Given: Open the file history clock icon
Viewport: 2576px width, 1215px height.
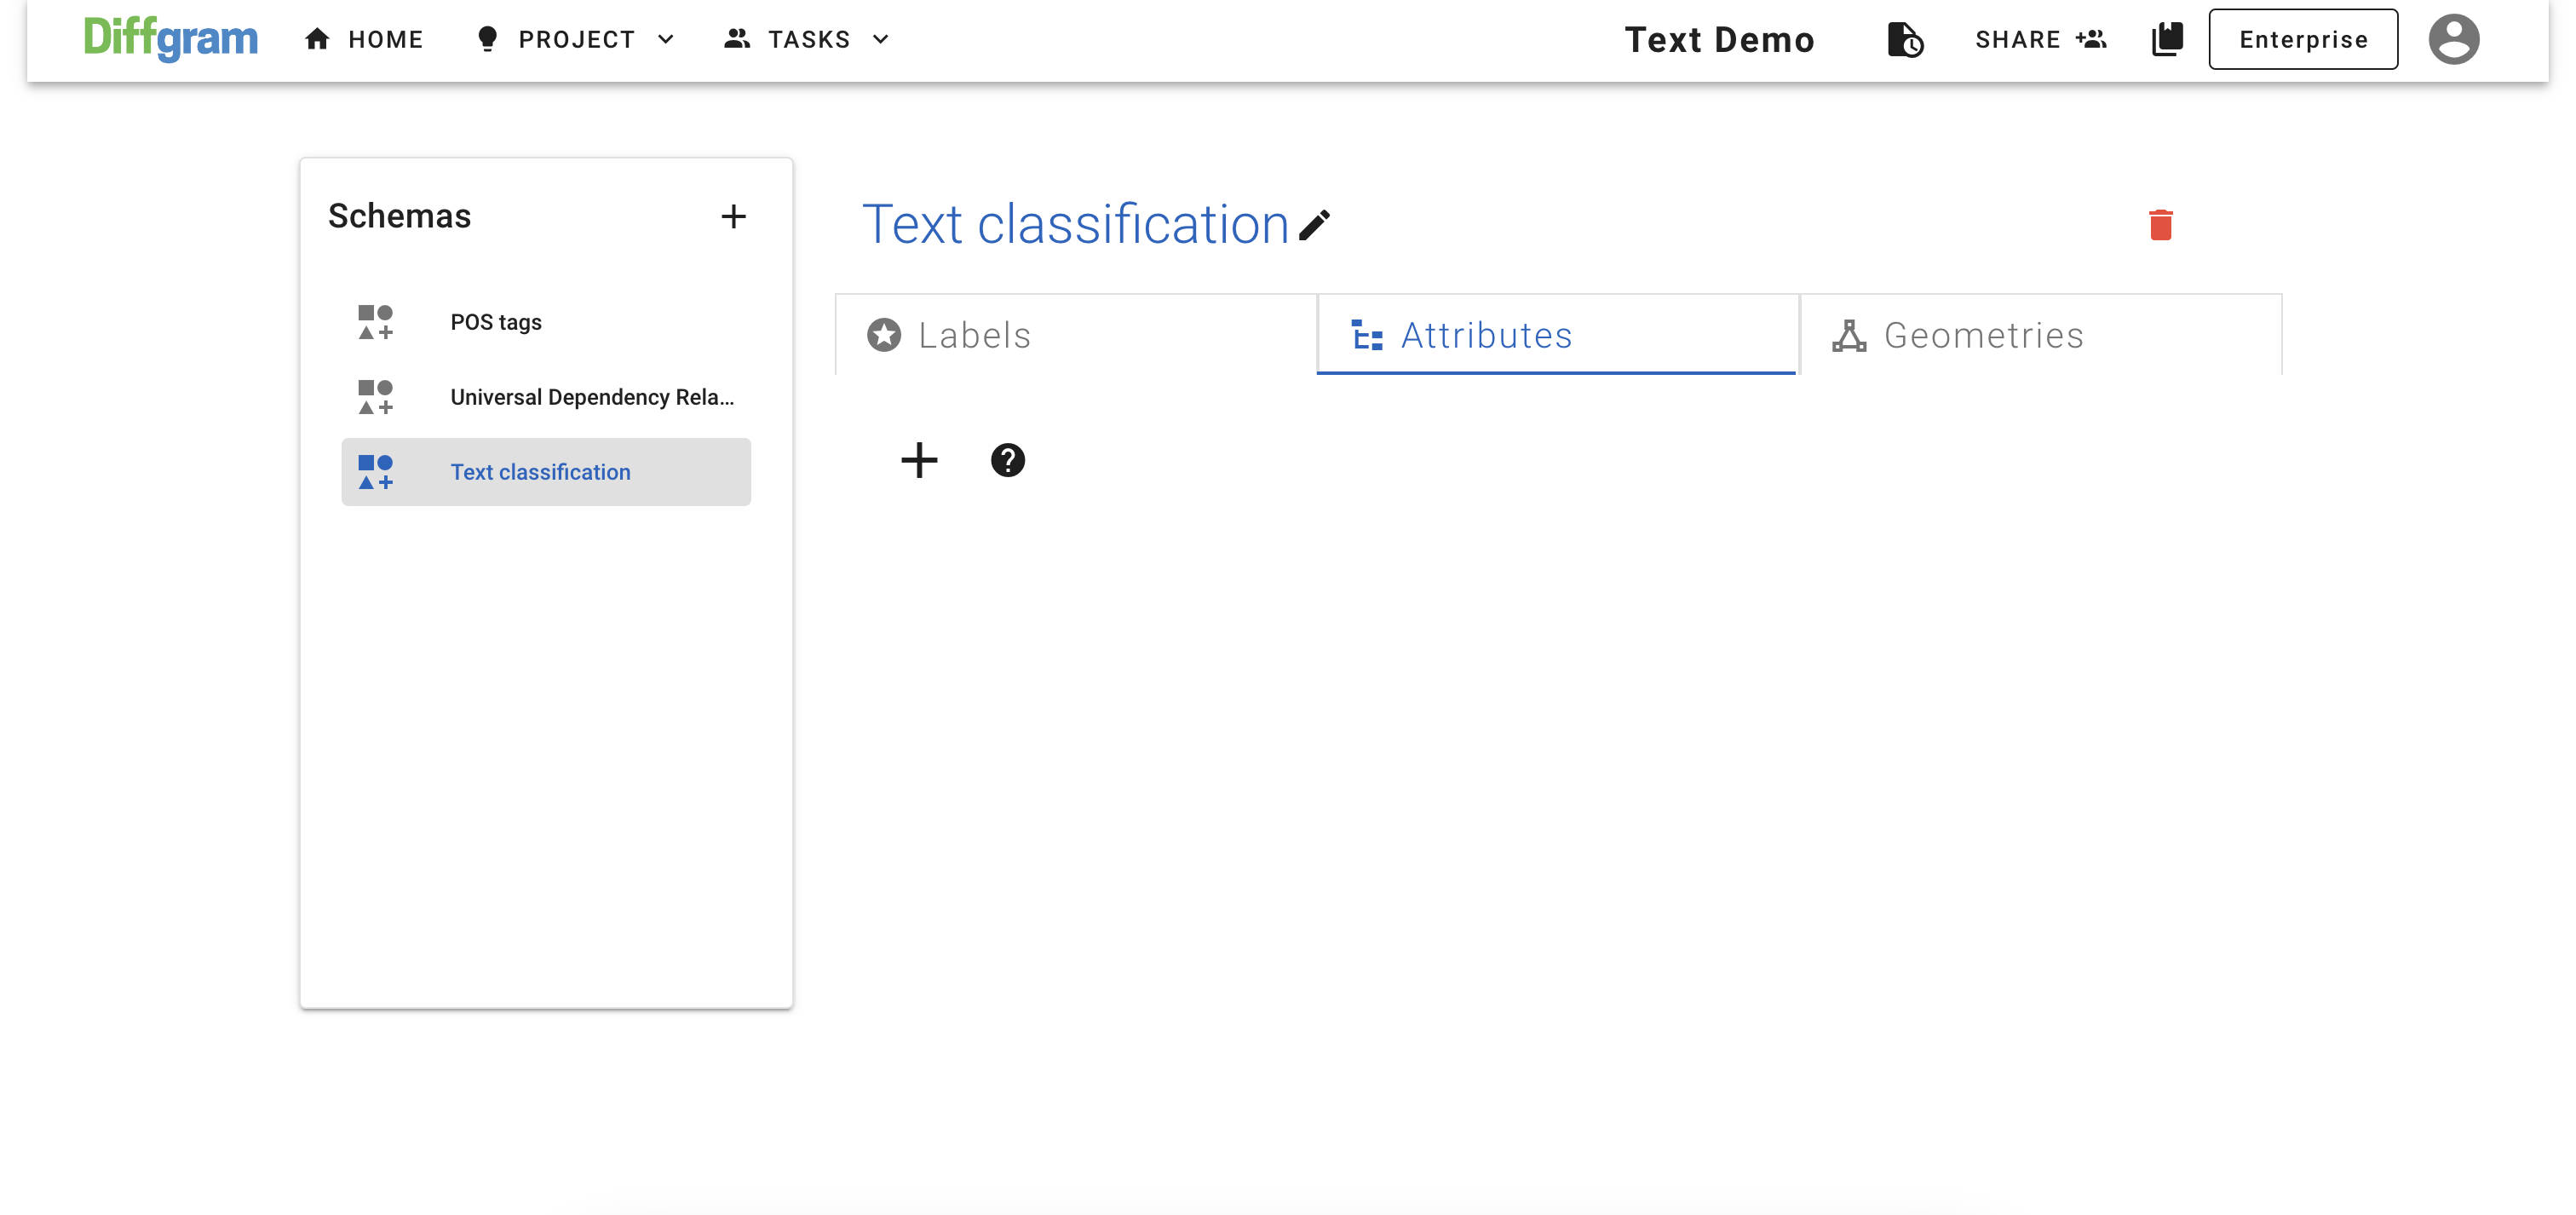Looking at the screenshot, I should click(x=1904, y=39).
